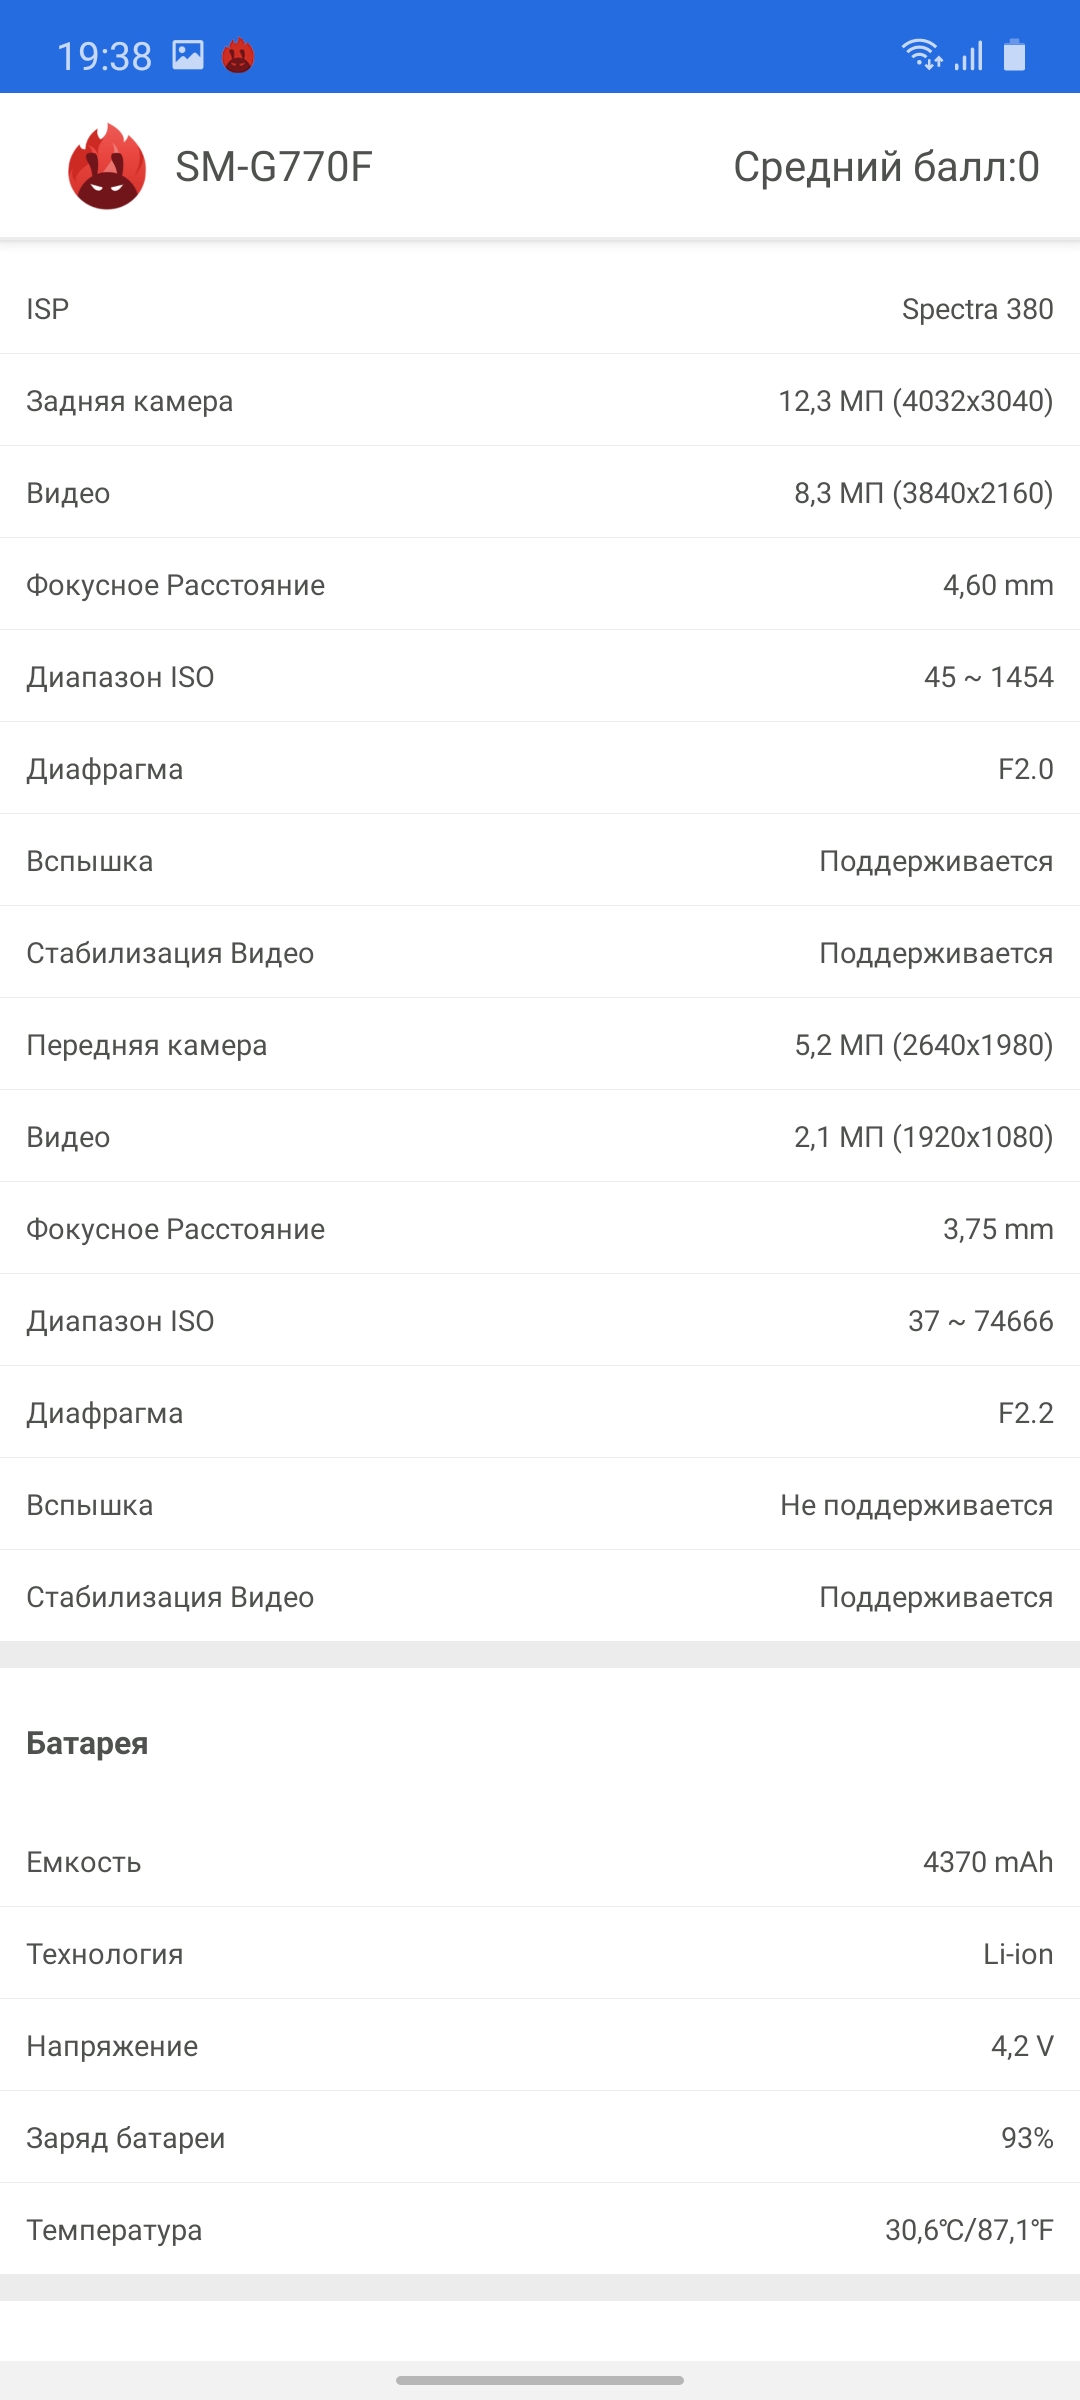Tap the cellular signal bars icon
The height and width of the screenshot is (2400, 1080).
pyautogui.click(x=969, y=56)
